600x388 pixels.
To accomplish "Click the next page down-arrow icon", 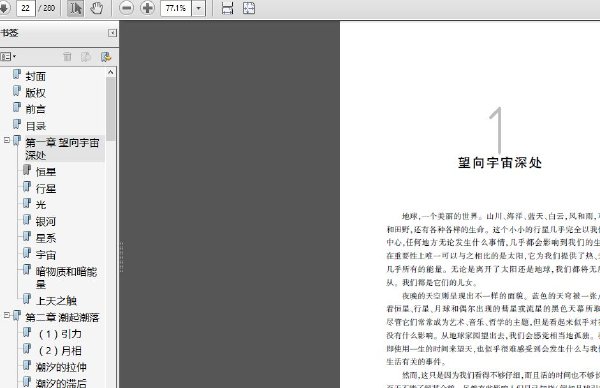I will pos(4,8).
